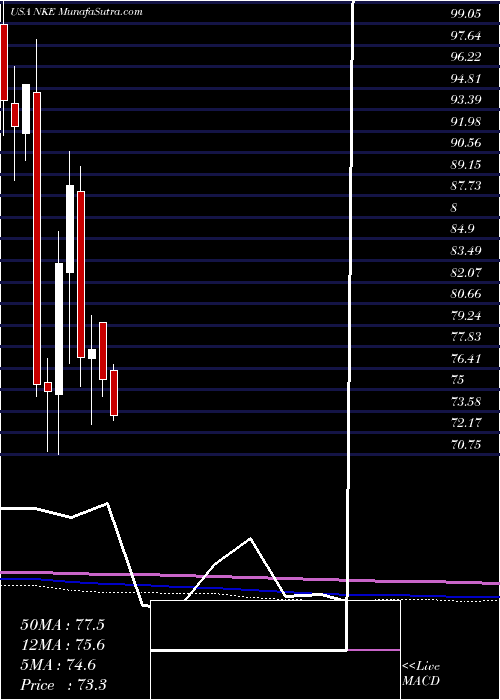Click the 12MA : 75.6 readout

[62, 645]
